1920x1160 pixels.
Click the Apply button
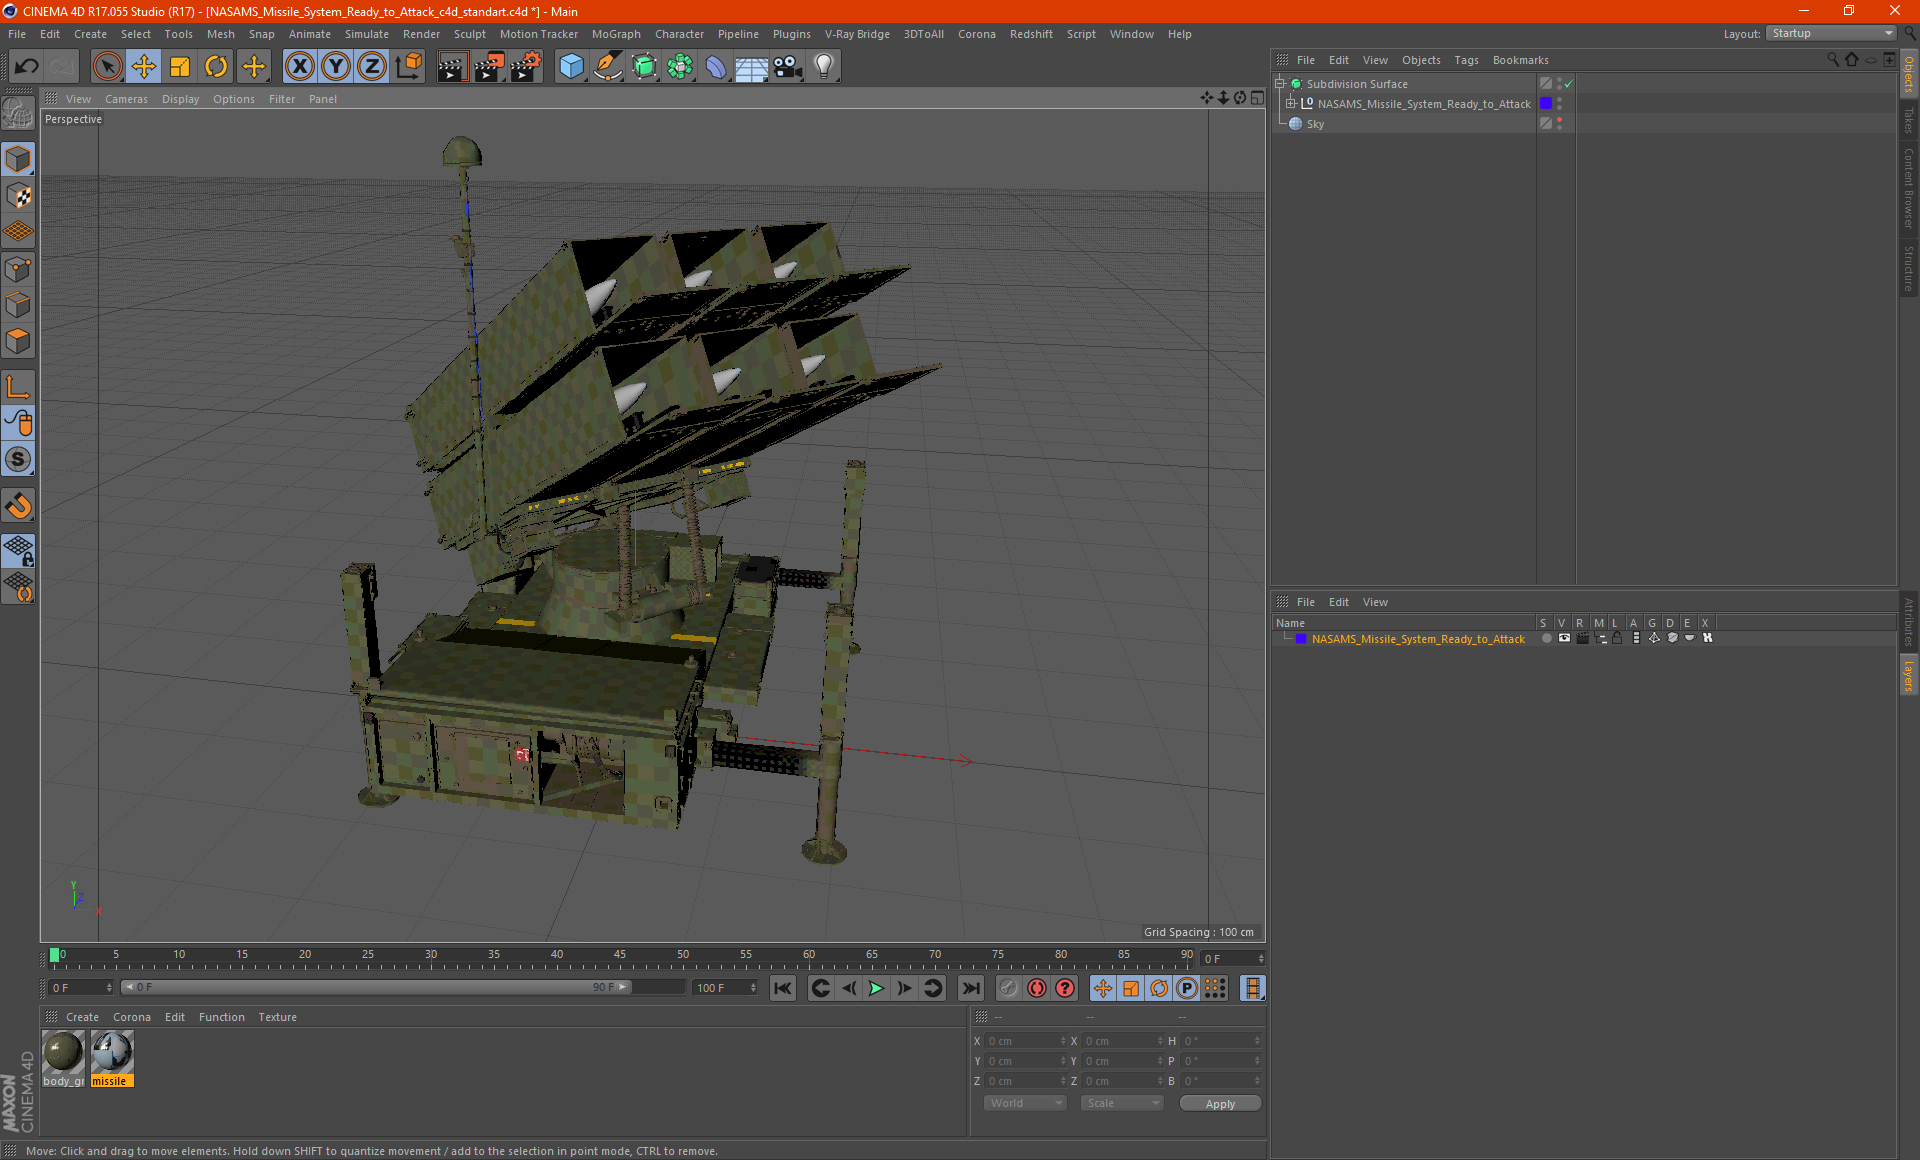tap(1220, 1104)
